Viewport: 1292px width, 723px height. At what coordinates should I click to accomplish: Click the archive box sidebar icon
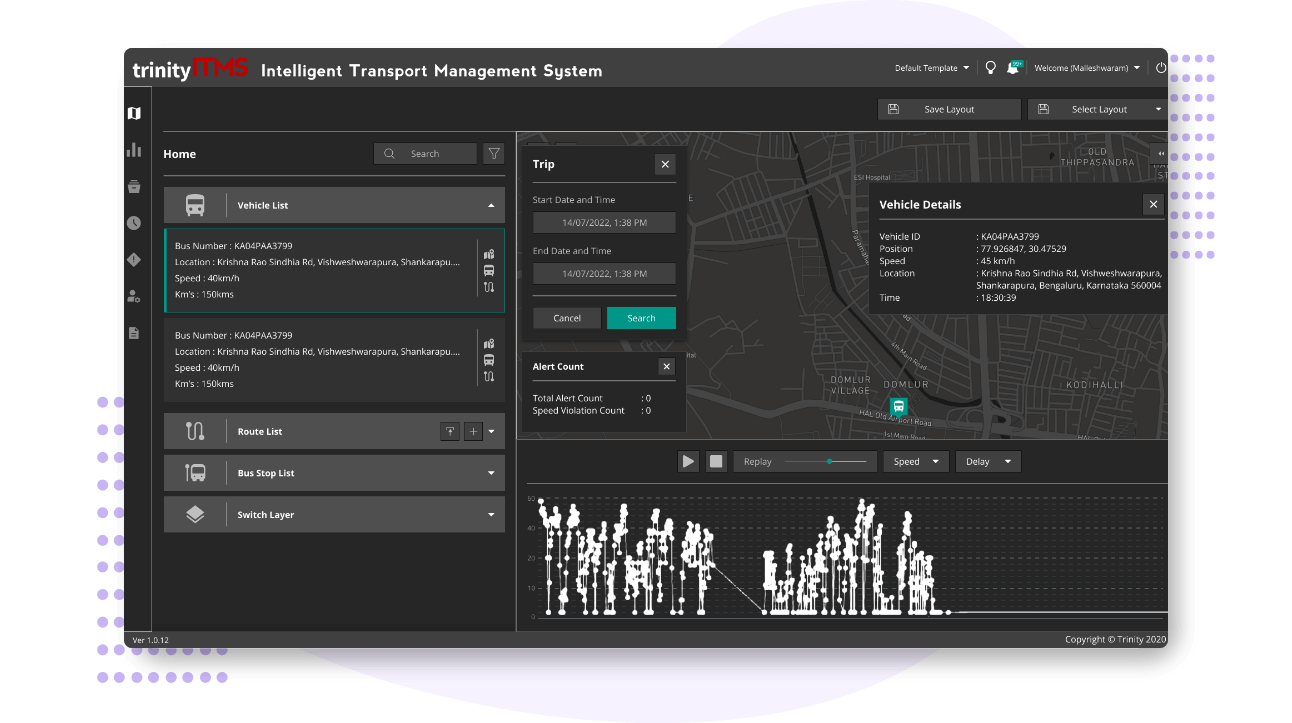[134, 186]
